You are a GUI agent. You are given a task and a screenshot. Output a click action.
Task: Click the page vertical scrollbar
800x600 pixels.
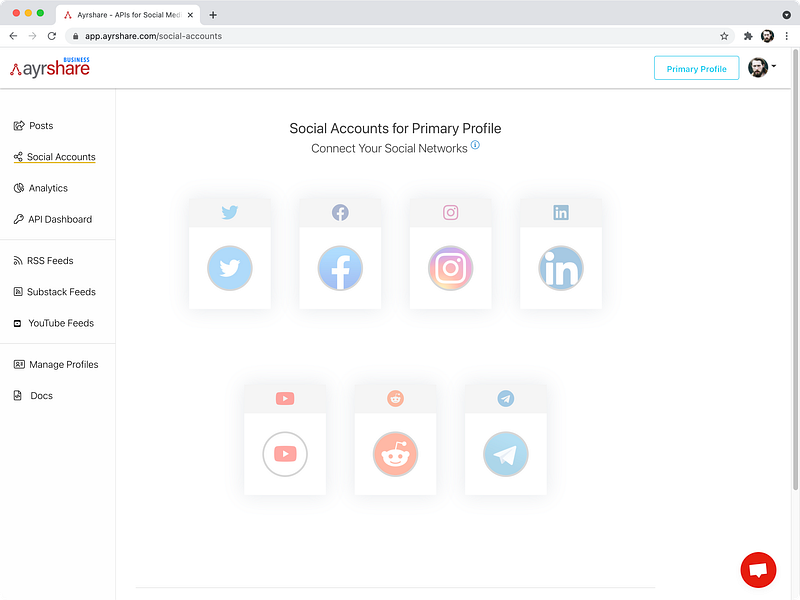(x=795, y=270)
